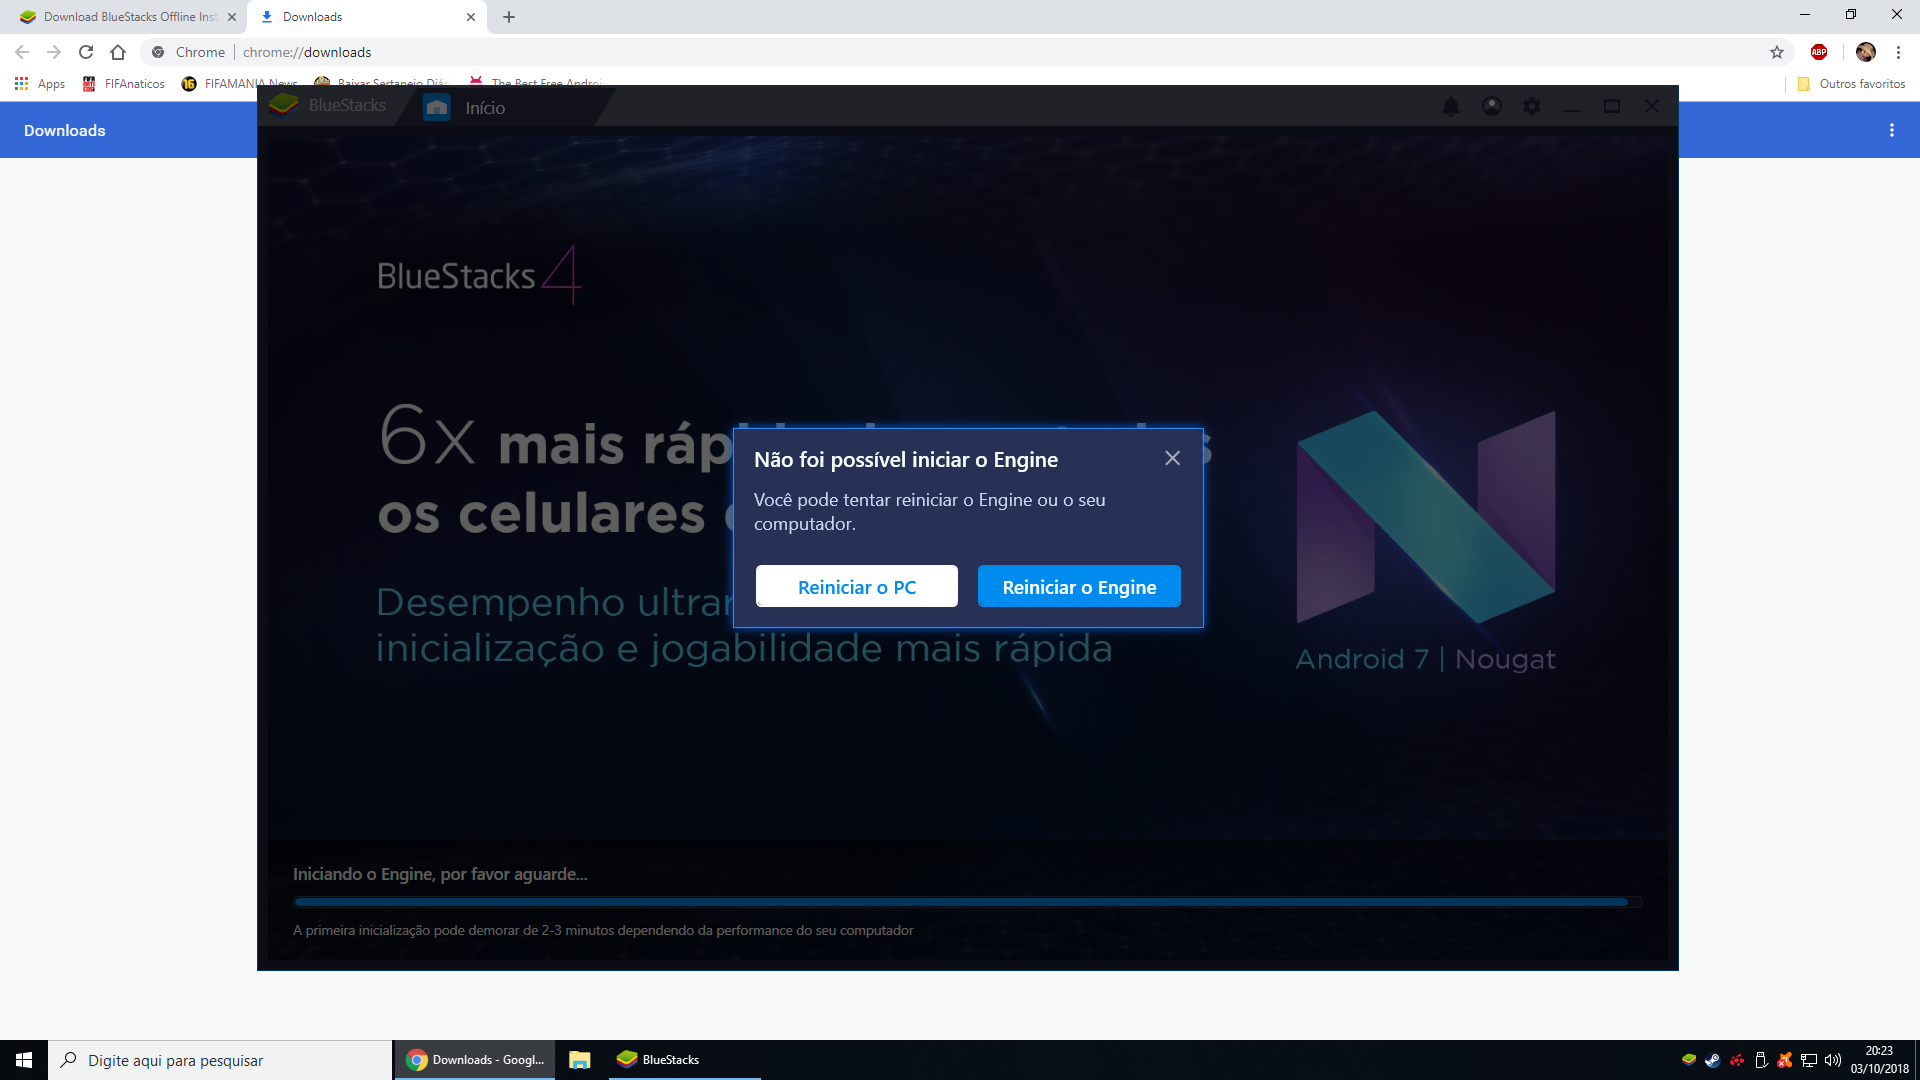Open BlueStacks notifications bell
The height and width of the screenshot is (1080, 1920).
(1451, 106)
